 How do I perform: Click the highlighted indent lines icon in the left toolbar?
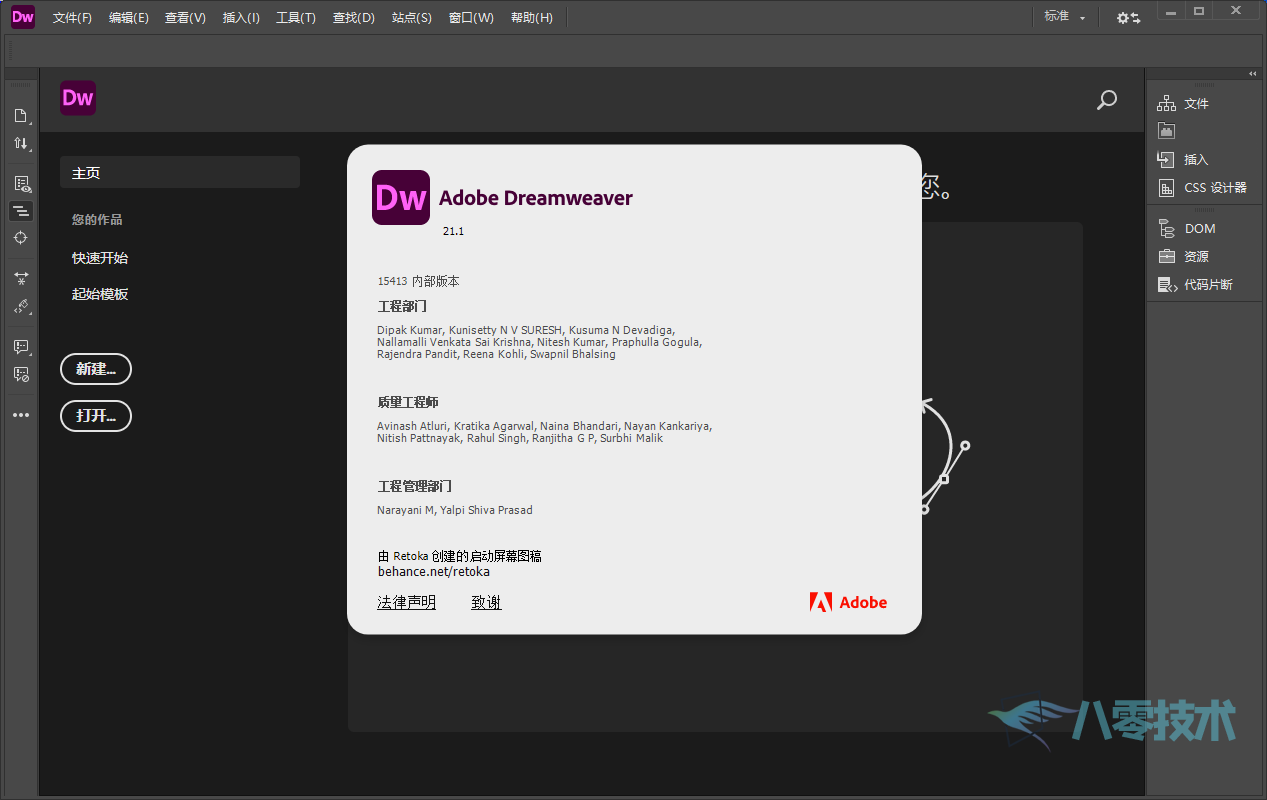coord(21,211)
